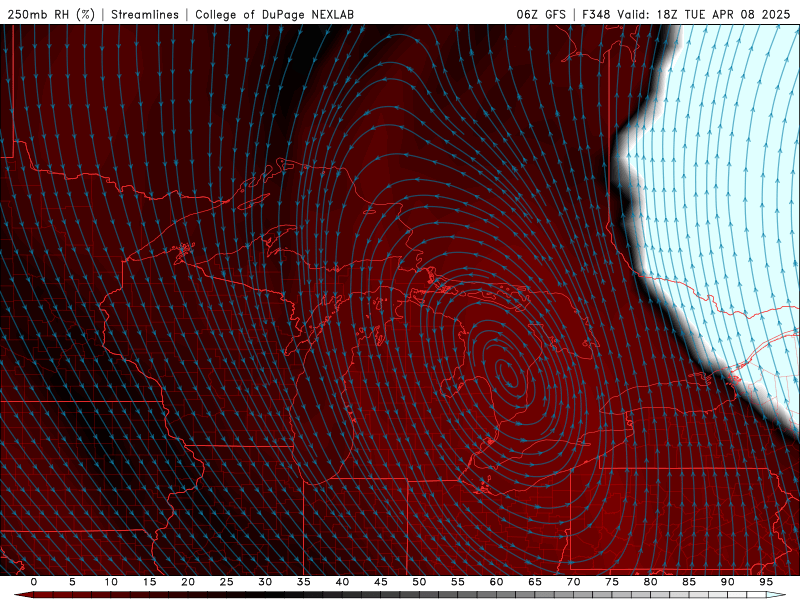Click the '60' value on the colorbar scale
800x600 pixels.
[496, 582]
